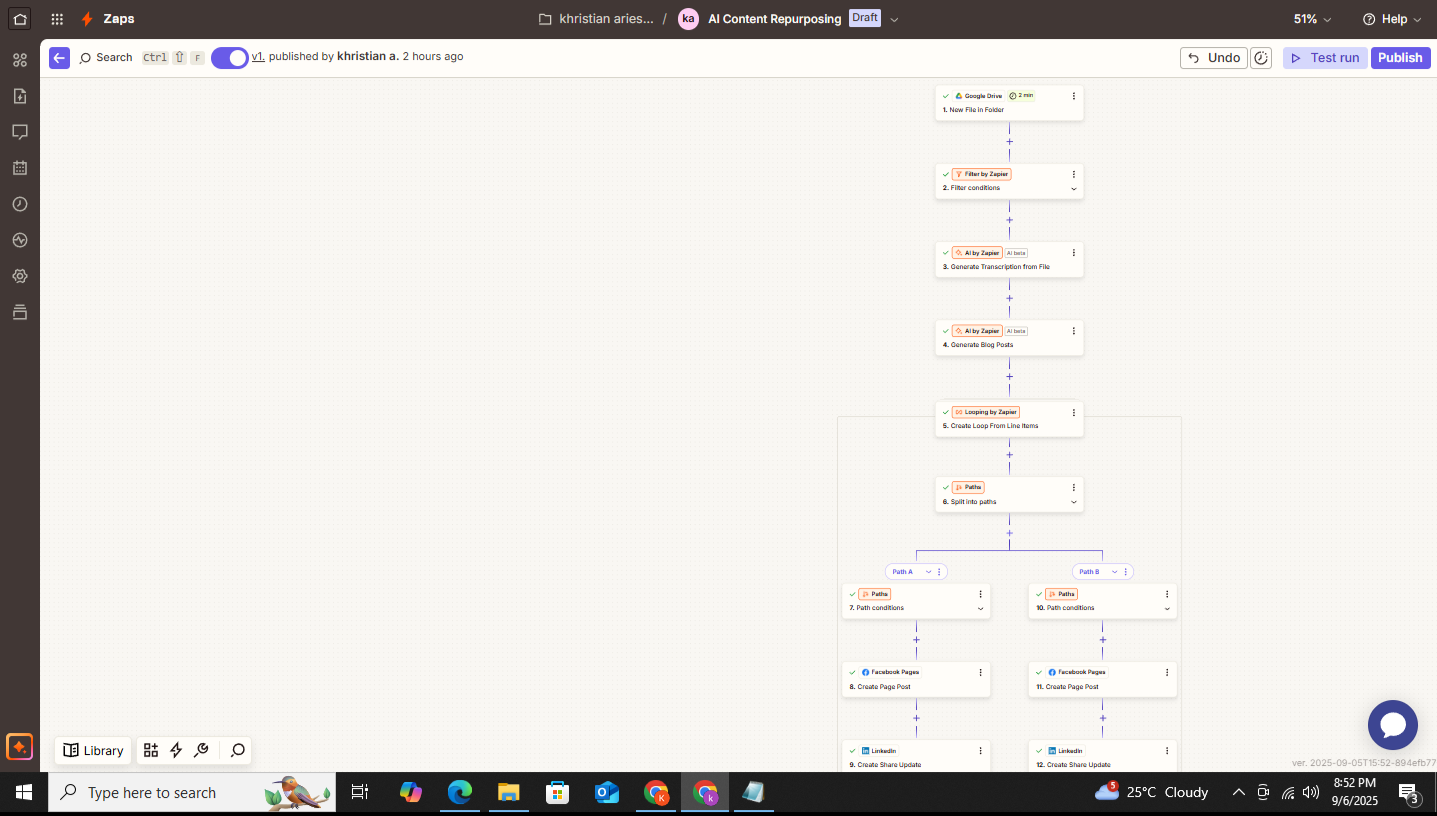Open the Help menu
This screenshot has height=816, width=1437.
click(1392, 19)
